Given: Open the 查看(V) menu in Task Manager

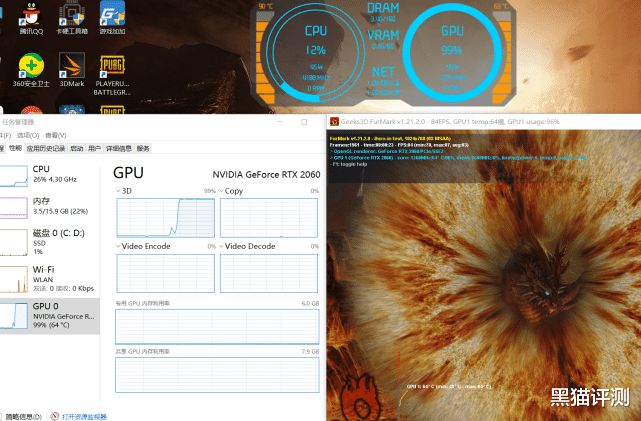Looking at the screenshot, I should (x=56, y=135).
